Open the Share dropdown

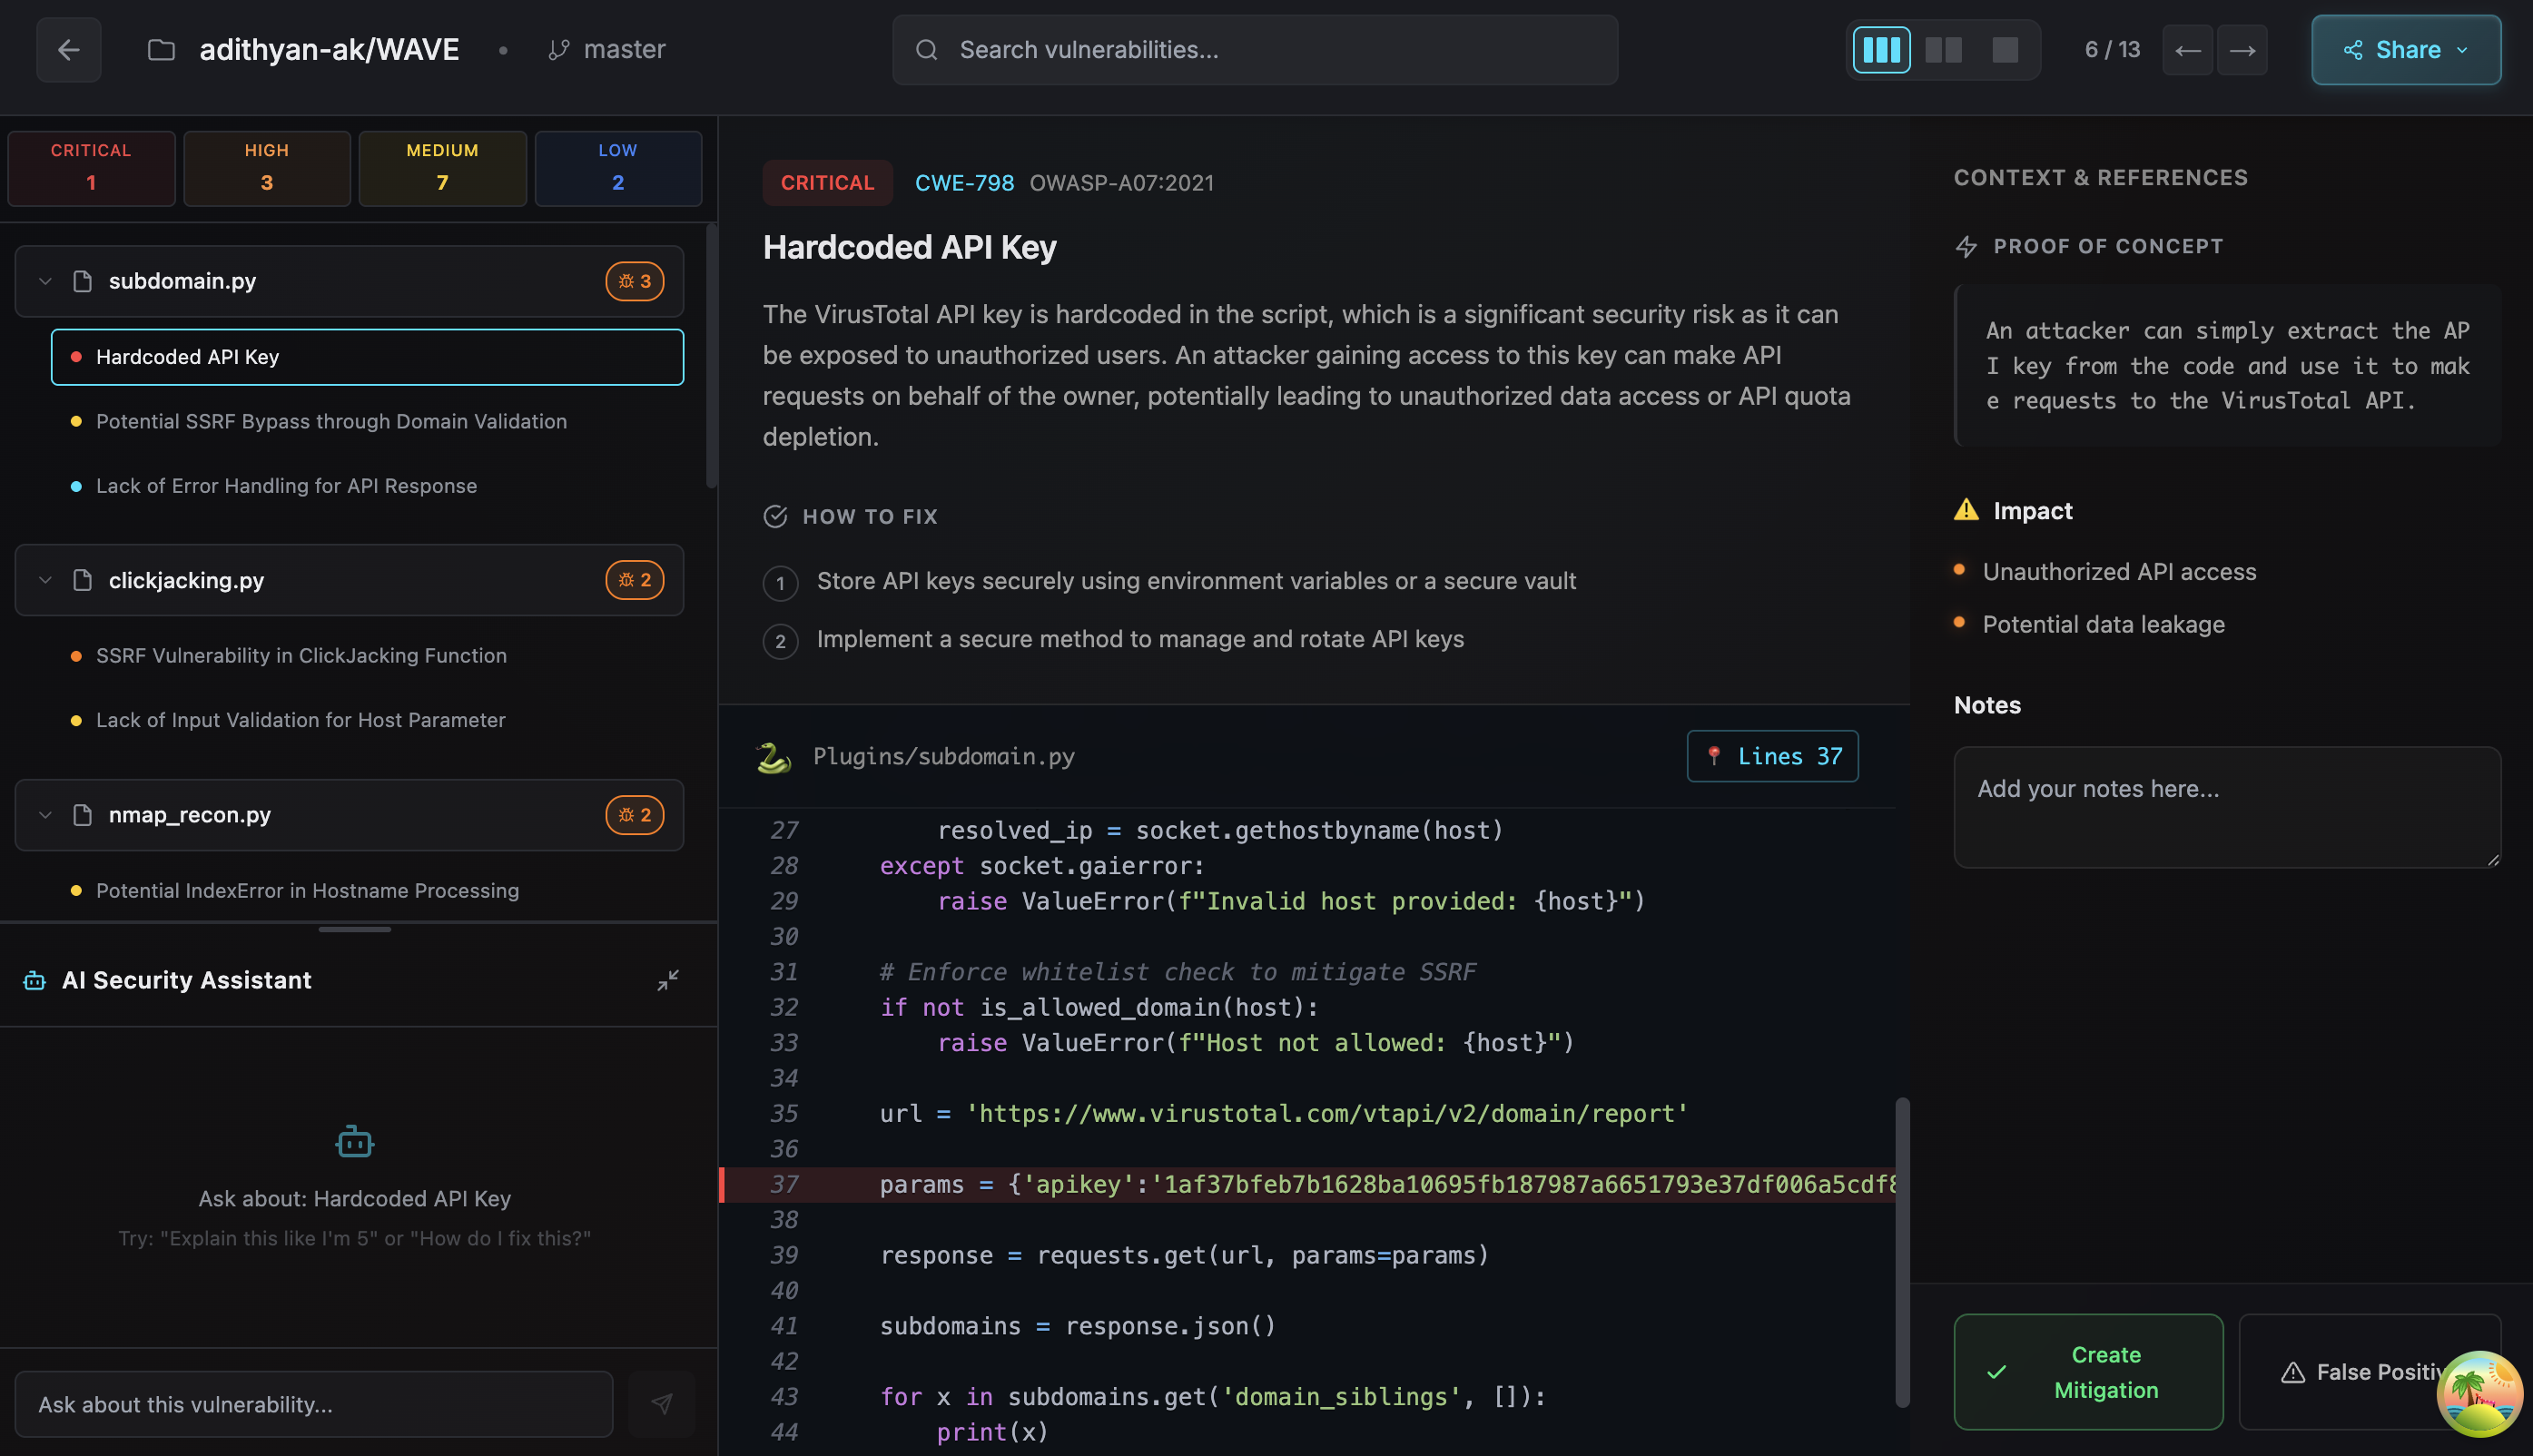pyautogui.click(x=2405, y=49)
